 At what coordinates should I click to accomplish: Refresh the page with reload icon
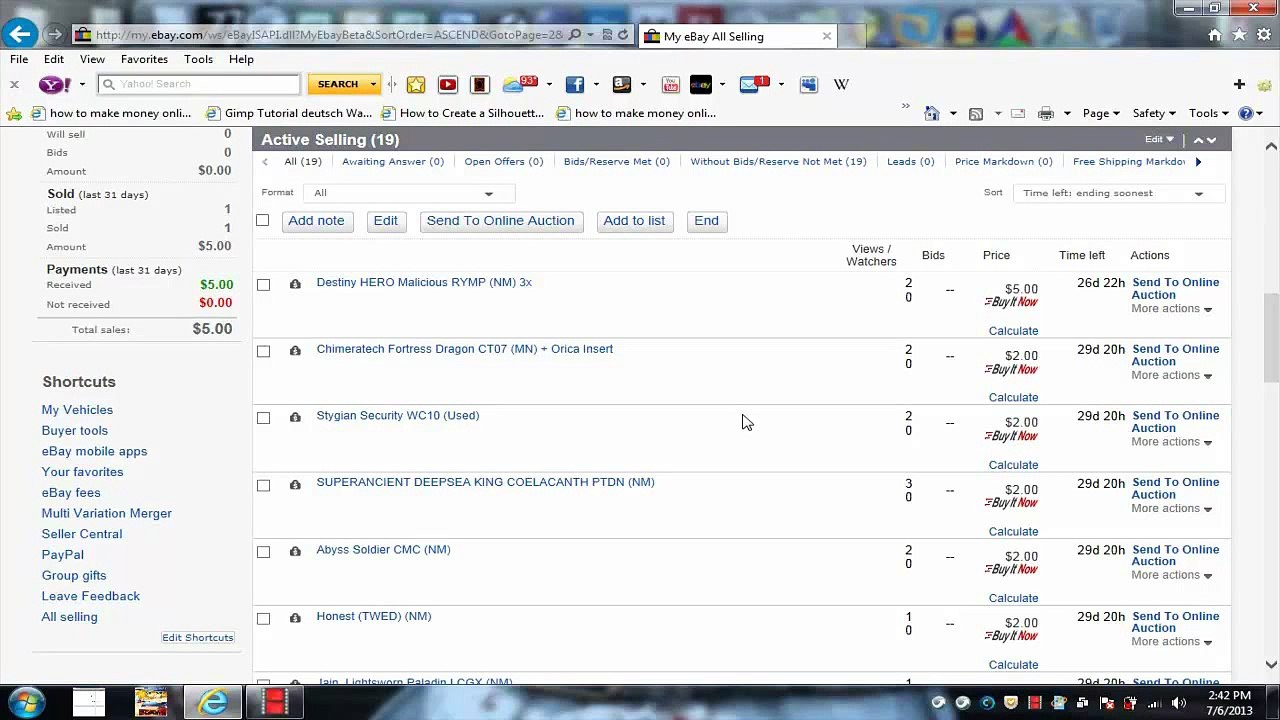622,35
